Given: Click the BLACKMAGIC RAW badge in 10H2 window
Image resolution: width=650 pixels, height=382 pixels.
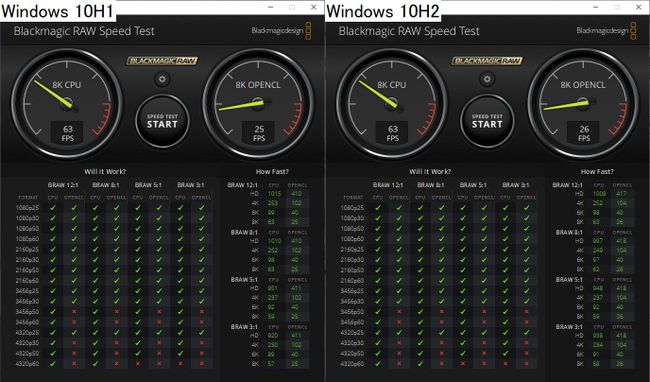Looking at the screenshot, I should pyautogui.click(x=487, y=61).
